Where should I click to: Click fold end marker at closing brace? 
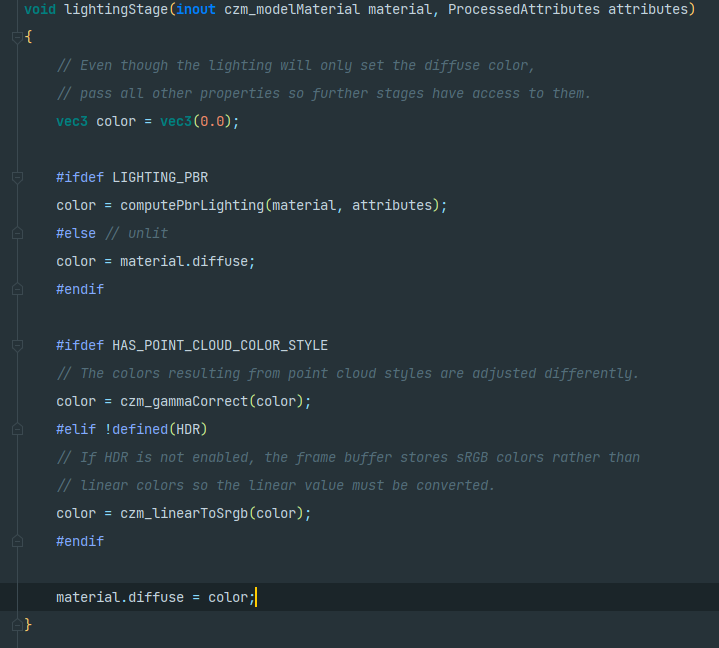point(17,625)
